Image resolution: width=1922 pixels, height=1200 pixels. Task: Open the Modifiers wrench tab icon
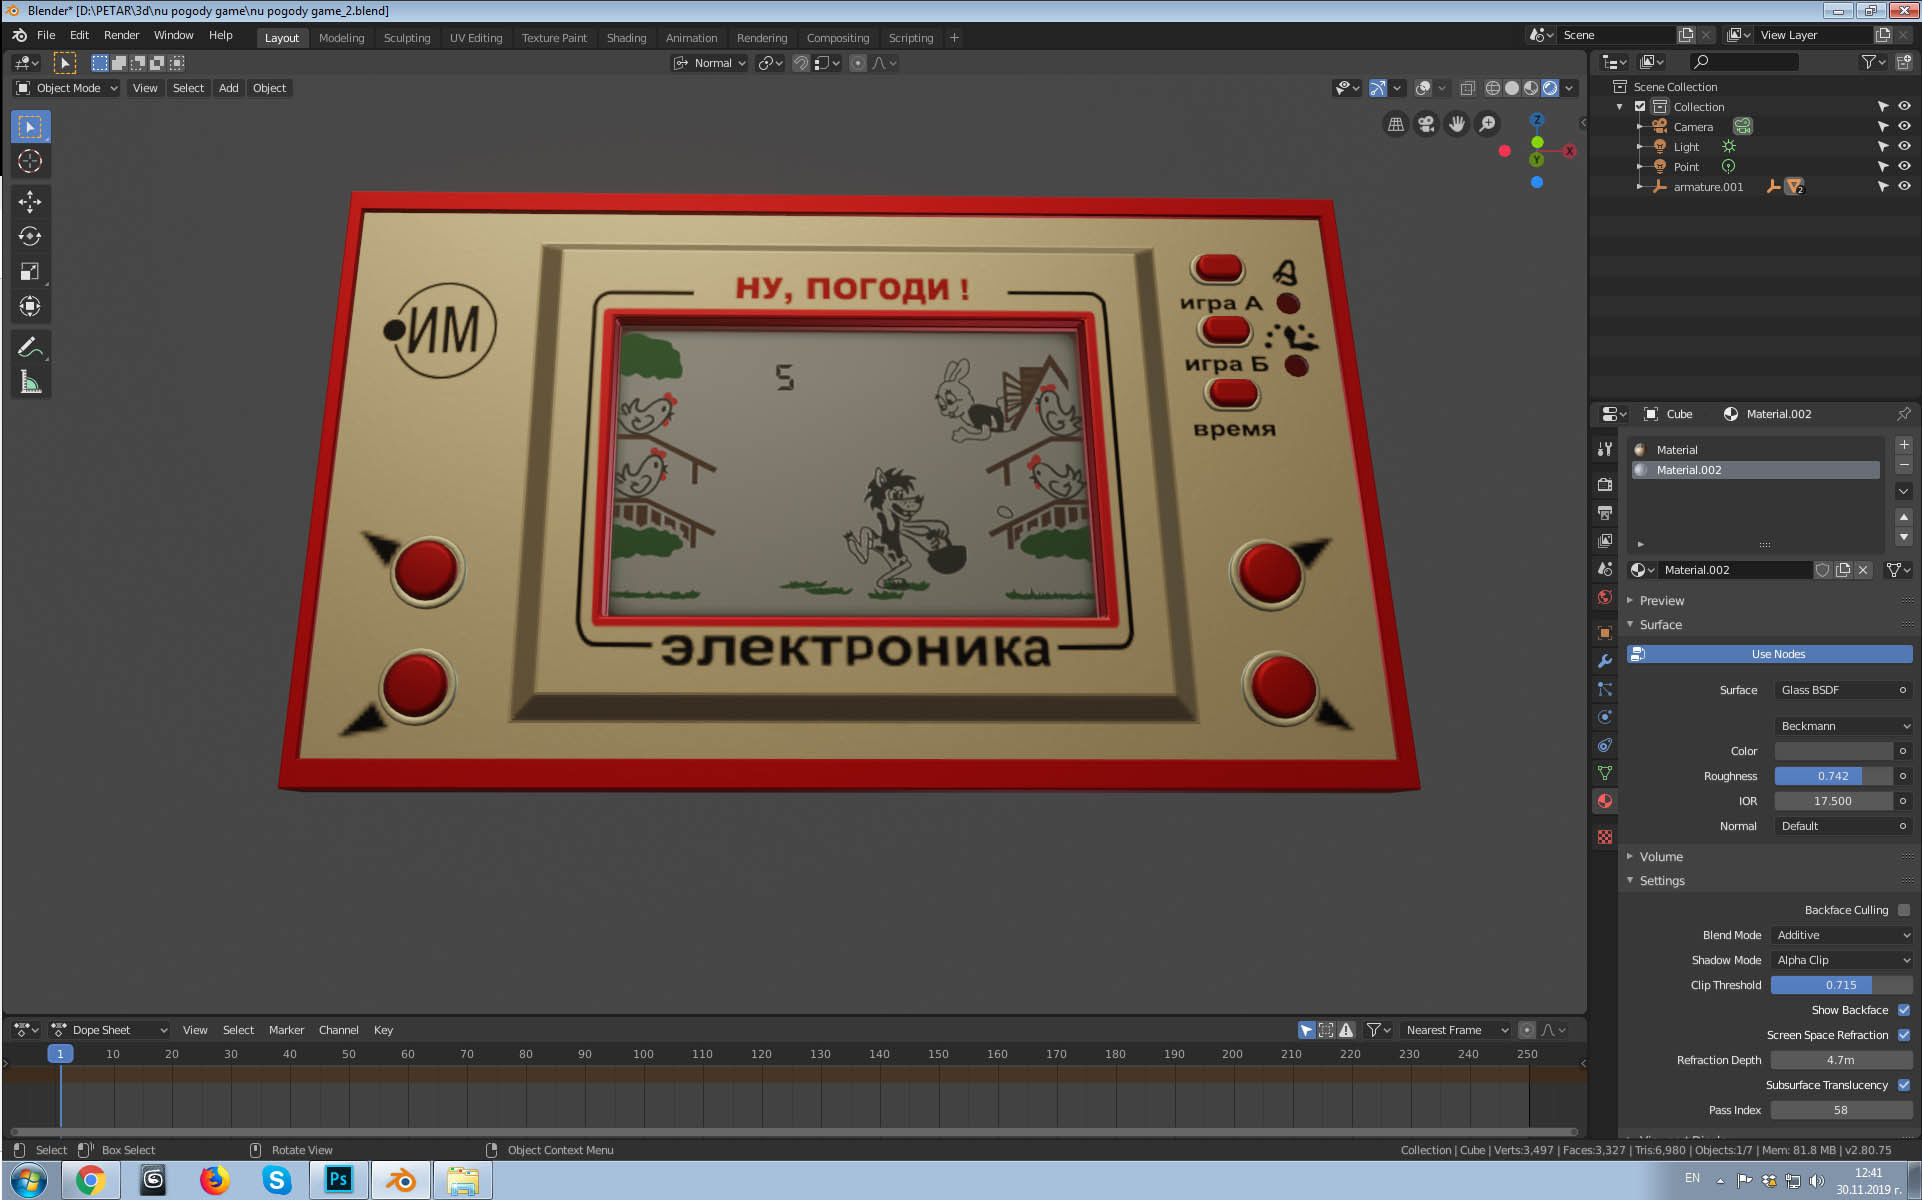click(1605, 661)
